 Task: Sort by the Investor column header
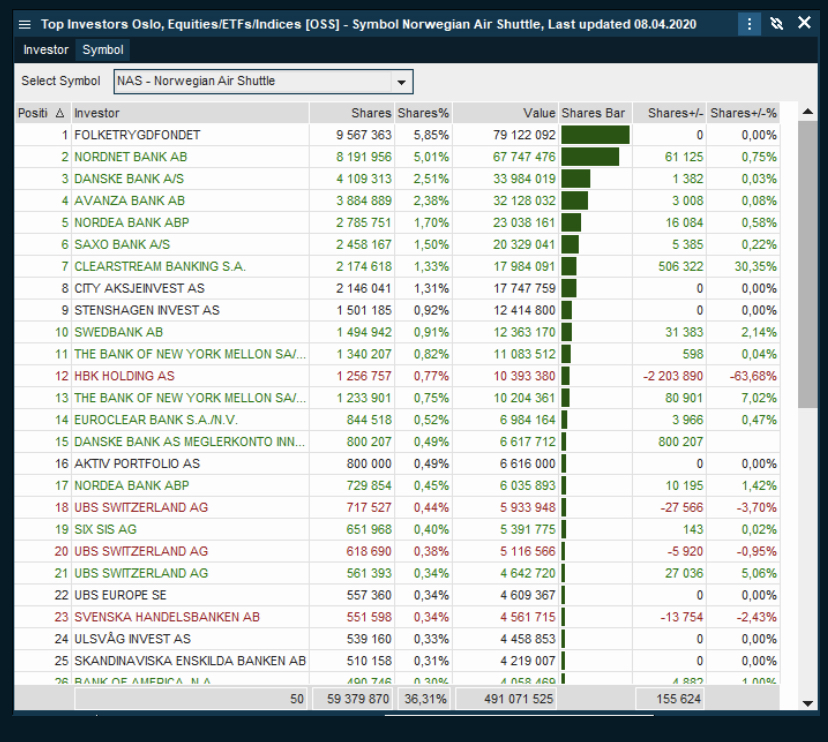190,113
